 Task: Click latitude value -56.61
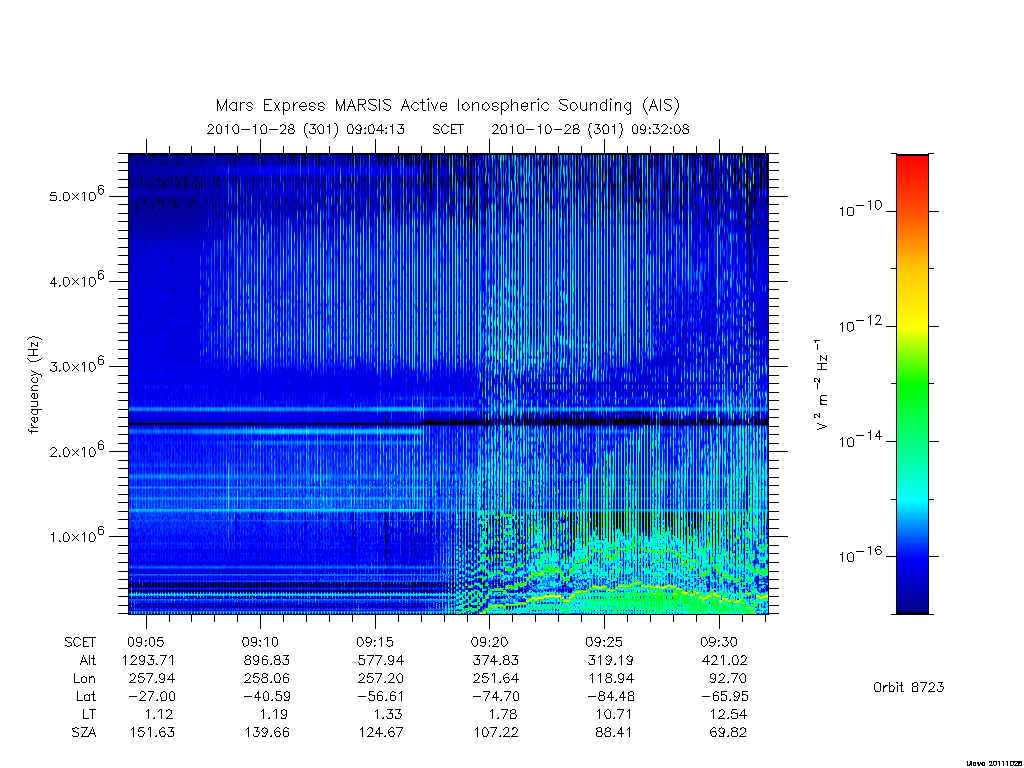point(379,696)
